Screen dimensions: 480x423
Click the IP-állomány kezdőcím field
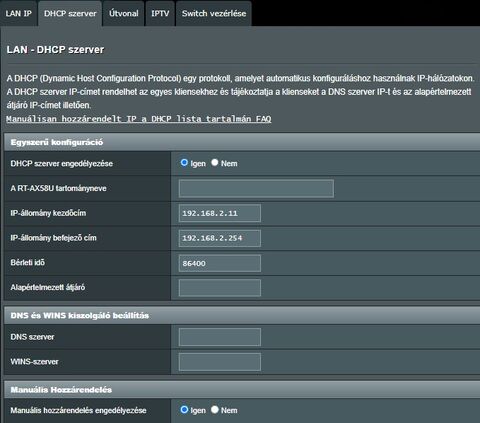coord(220,213)
